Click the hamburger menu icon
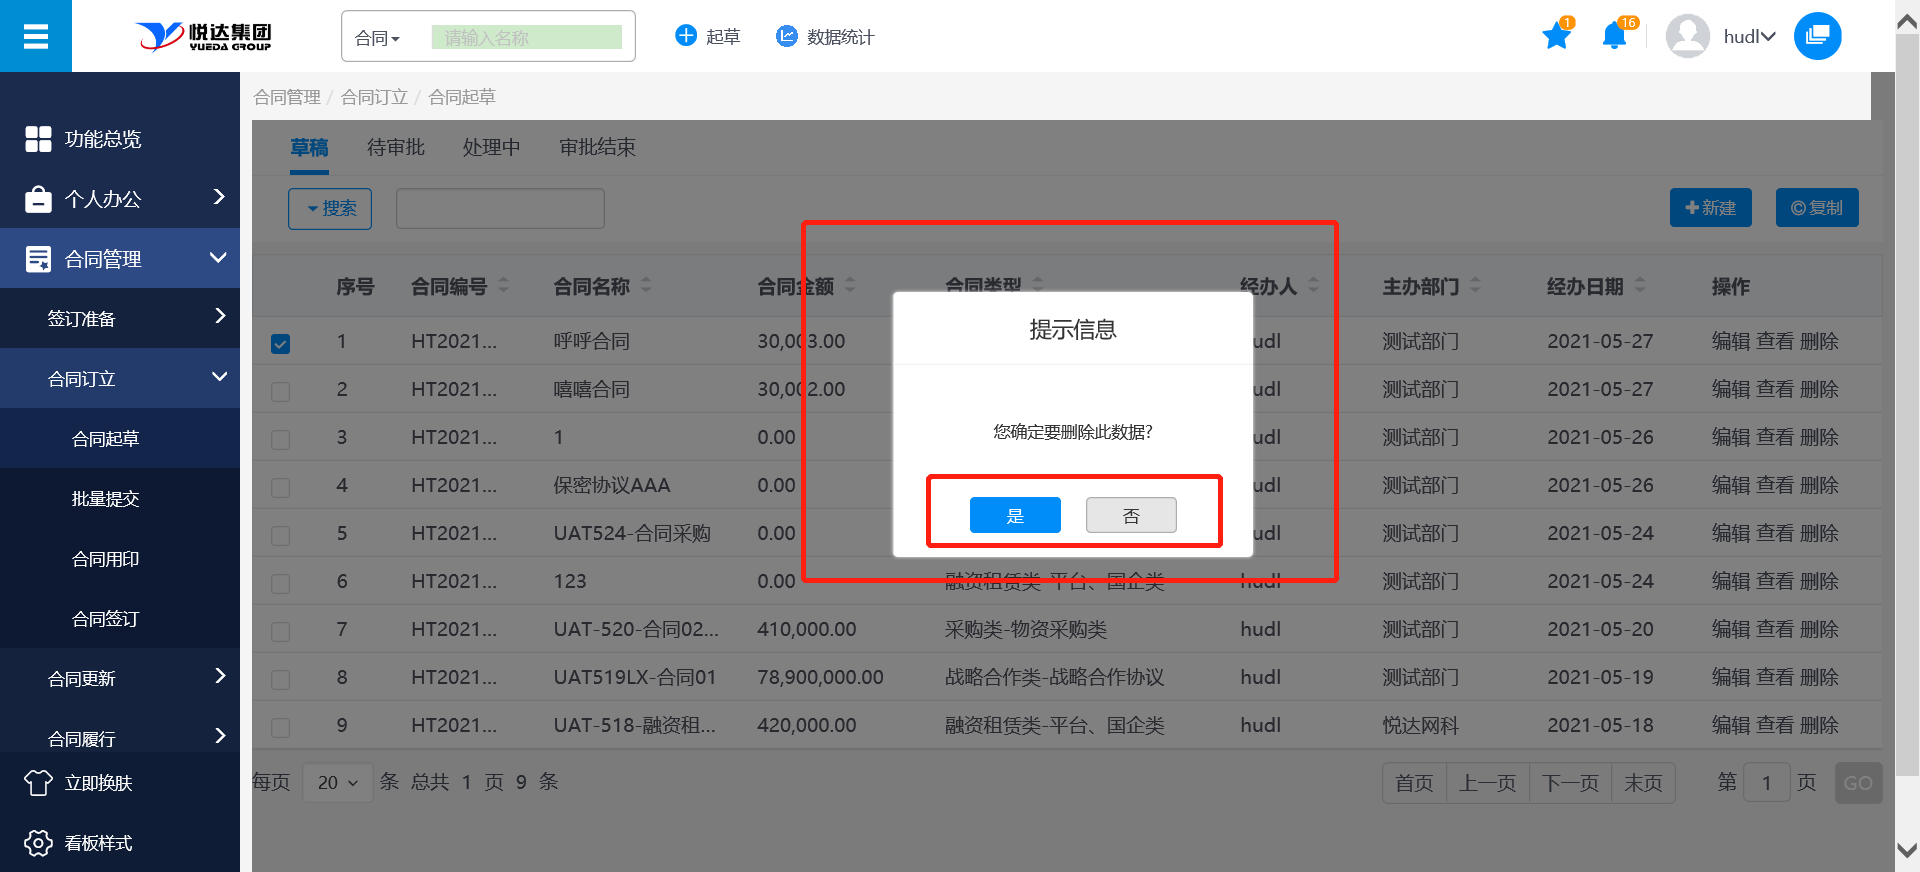Screen dimensions: 1920x872 pos(36,37)
